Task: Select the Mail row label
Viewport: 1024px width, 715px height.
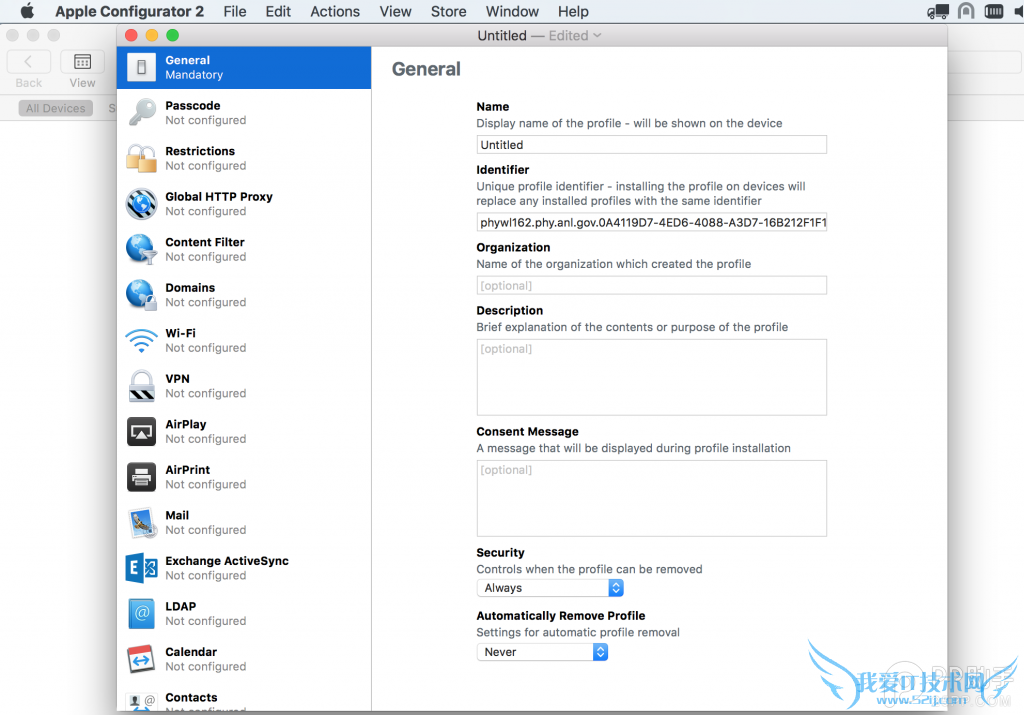Action: [177, 515]
